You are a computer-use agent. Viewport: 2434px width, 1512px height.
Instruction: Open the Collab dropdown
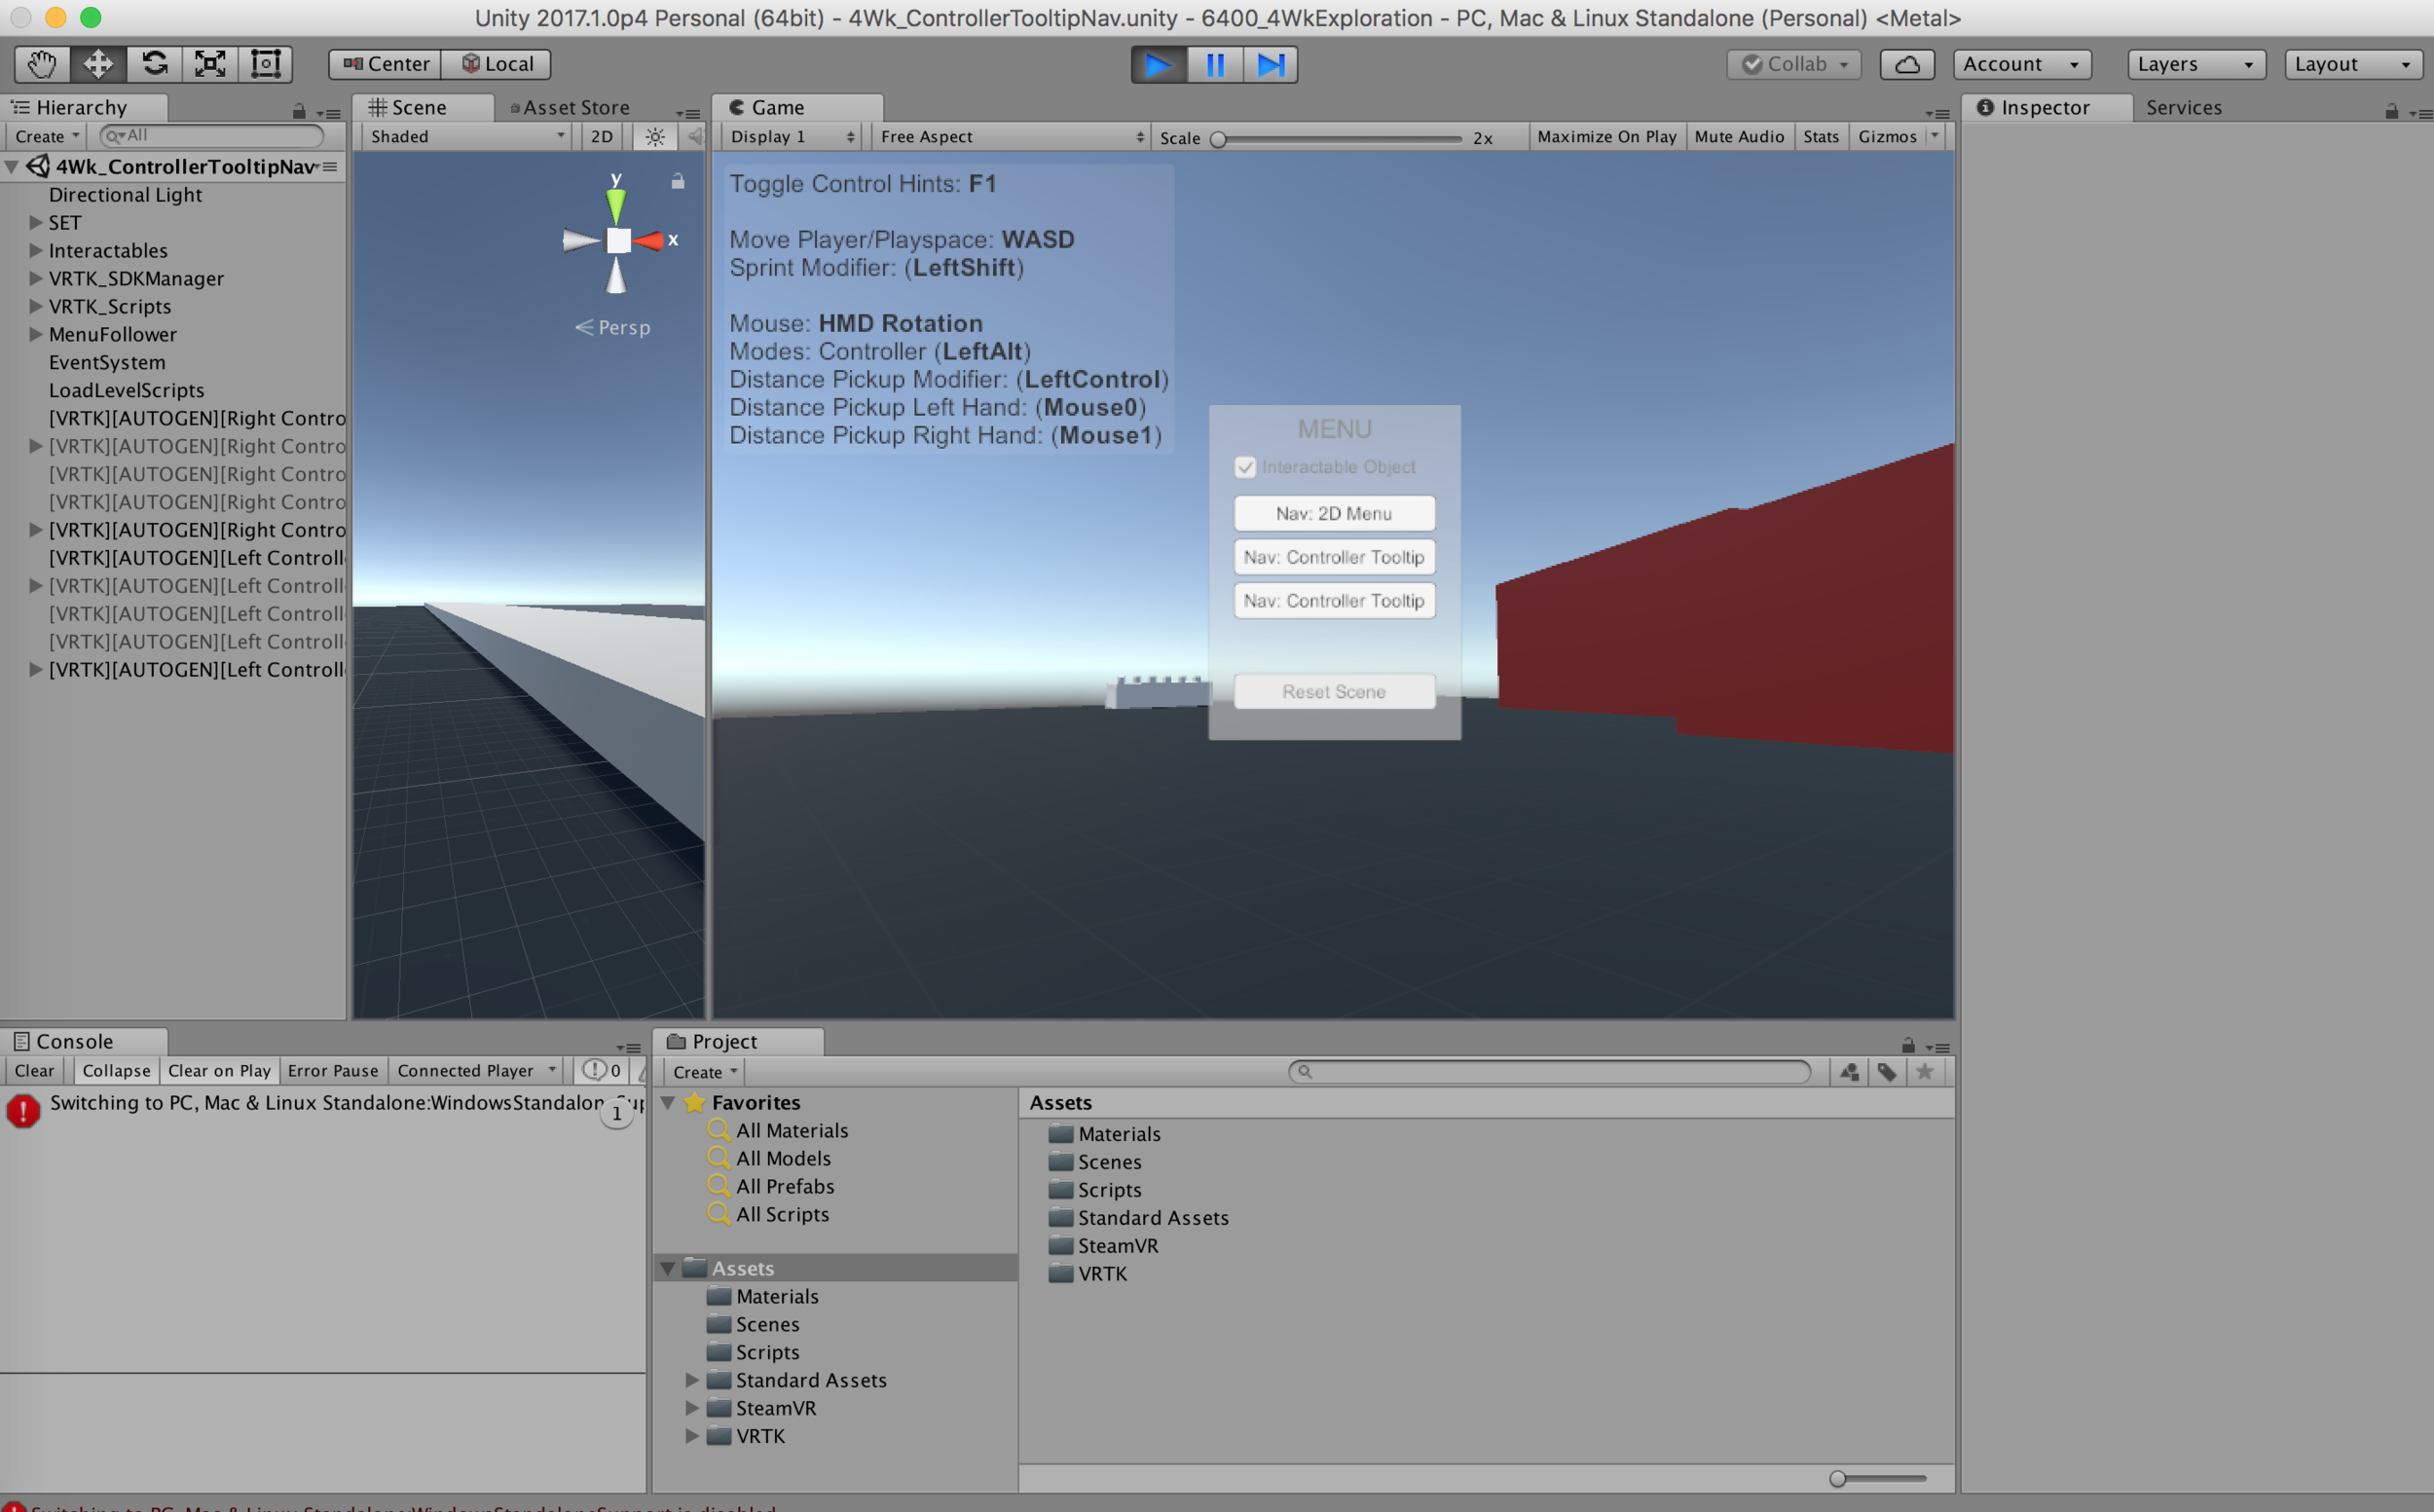1794,64
